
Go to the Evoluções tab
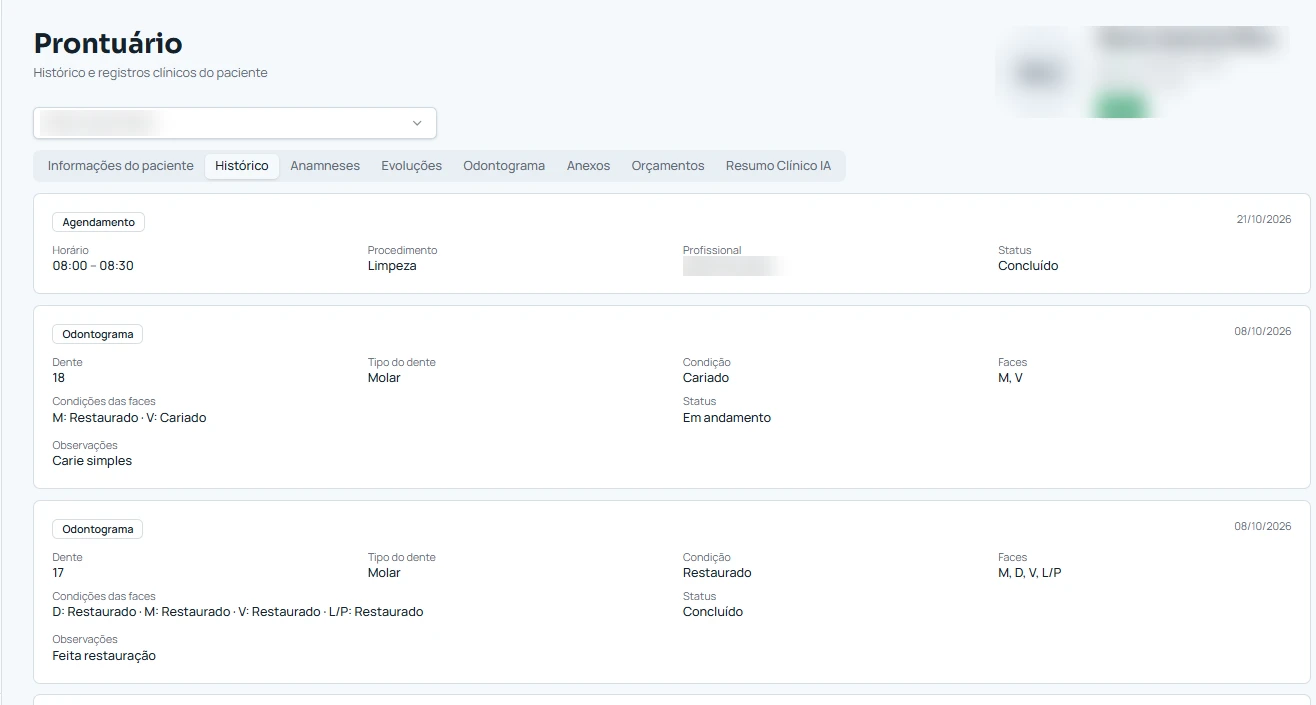click(412, 166)
